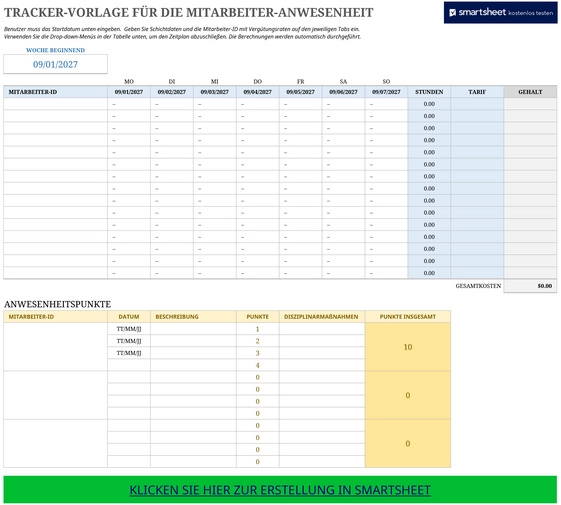
Task: Select the points cell showing 2
Action: pyautogui.click(x=258, y=341)
